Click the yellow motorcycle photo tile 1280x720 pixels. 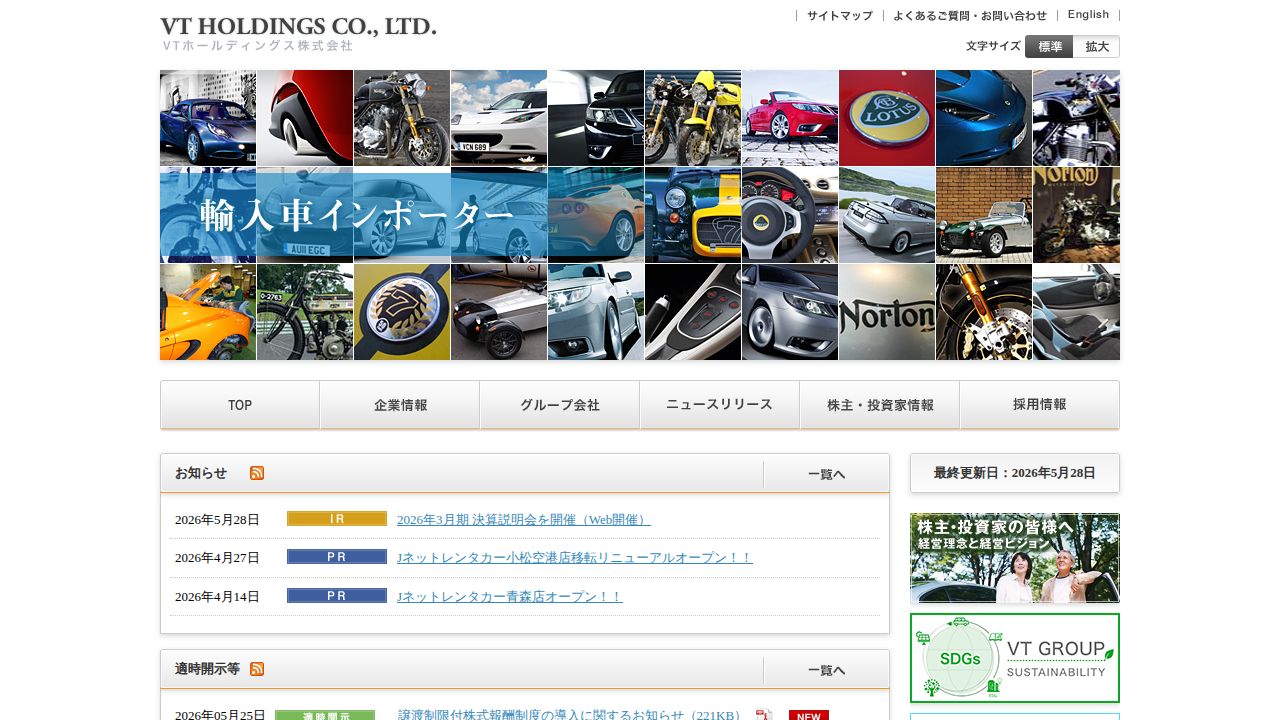(x=693, y=118)
